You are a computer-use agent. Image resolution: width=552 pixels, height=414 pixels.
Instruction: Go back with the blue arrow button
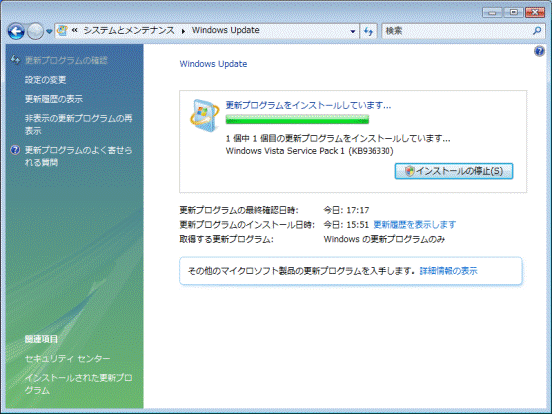click(16, 31)
